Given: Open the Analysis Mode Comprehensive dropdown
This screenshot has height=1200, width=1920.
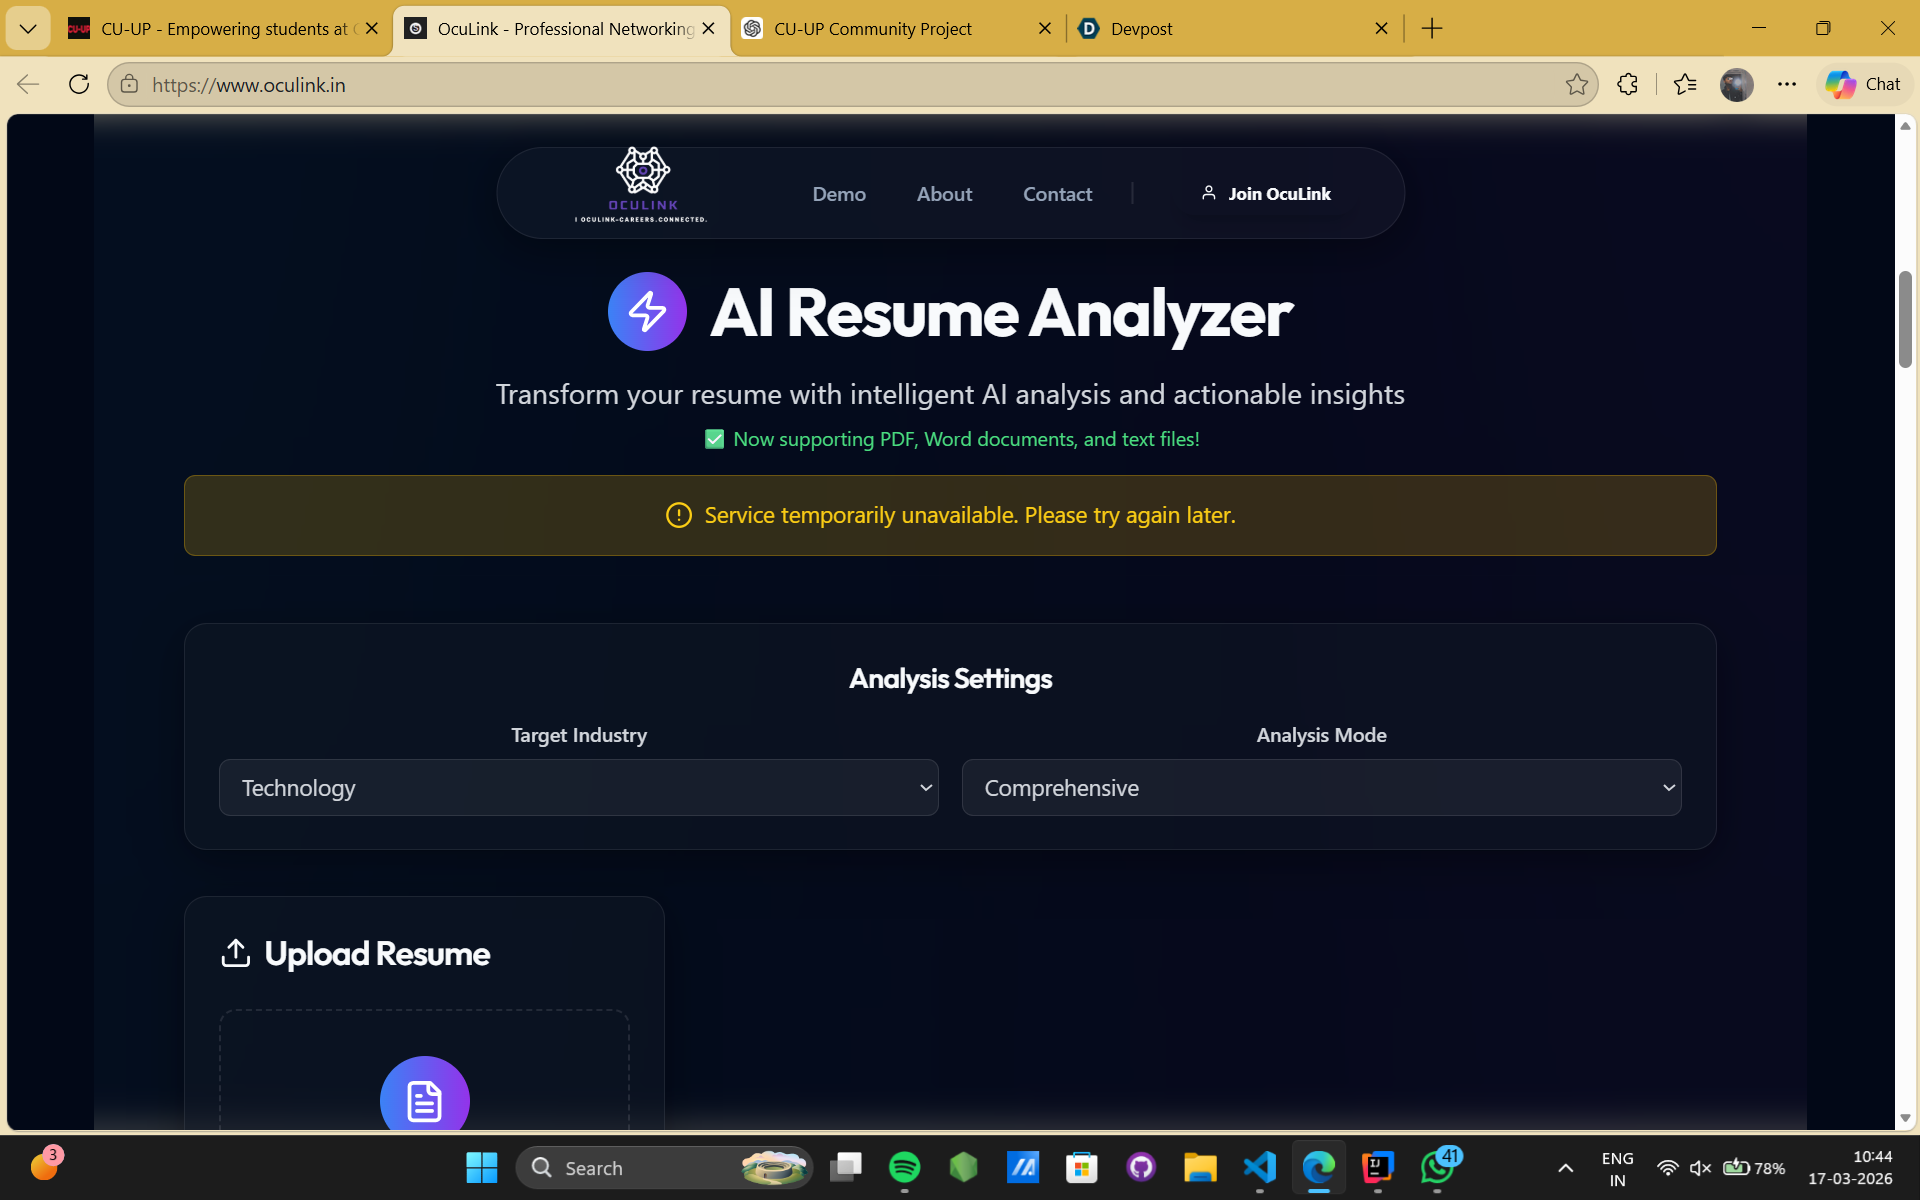Looking at the screenshot, I should [1320, 788].
